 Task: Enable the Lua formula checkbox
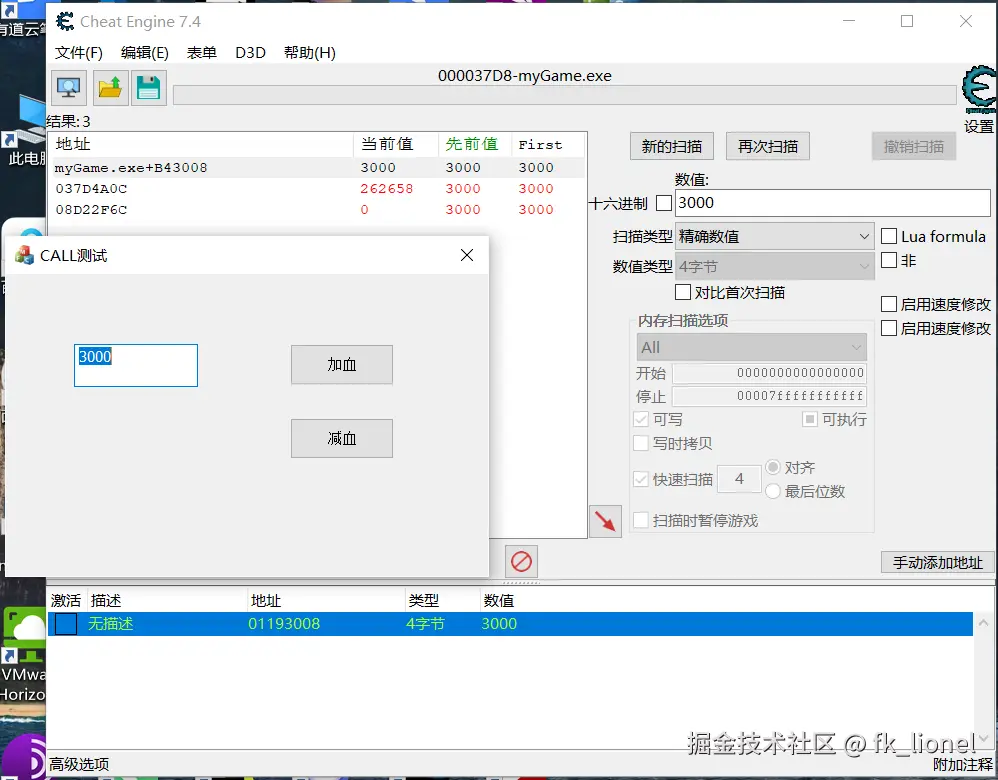pos(888,236)
